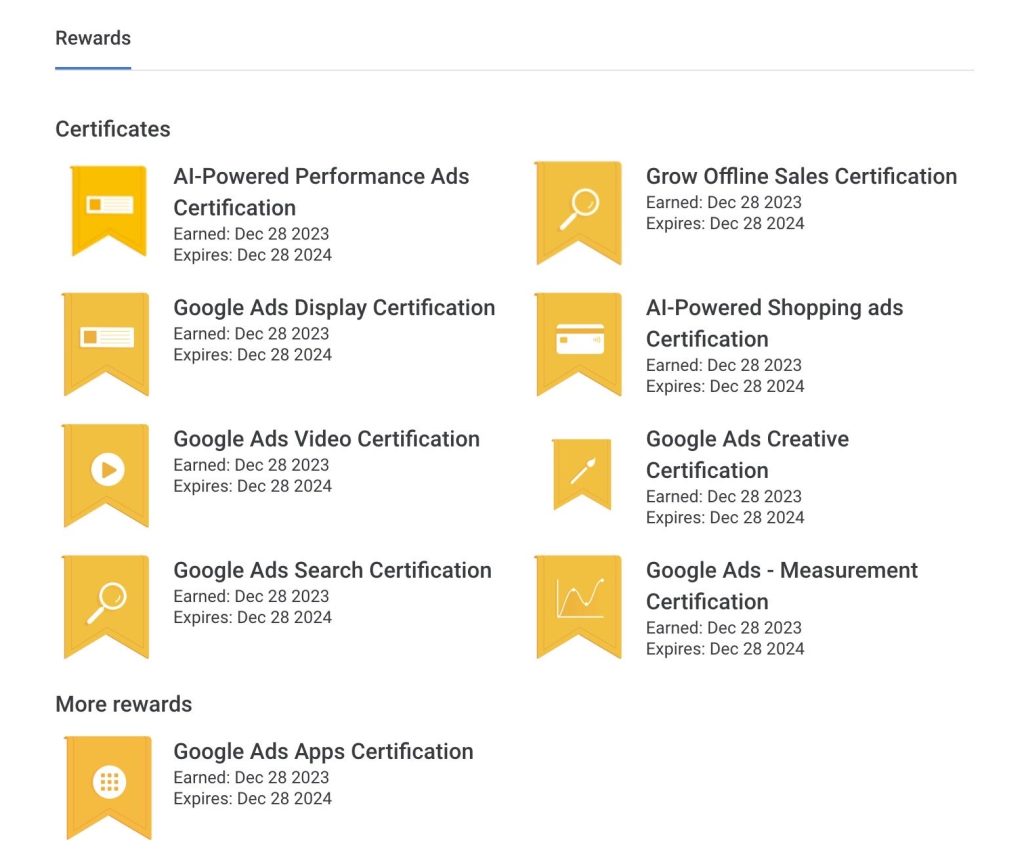
Task: Click the More rewards section heading
Action: pos(123,704)
